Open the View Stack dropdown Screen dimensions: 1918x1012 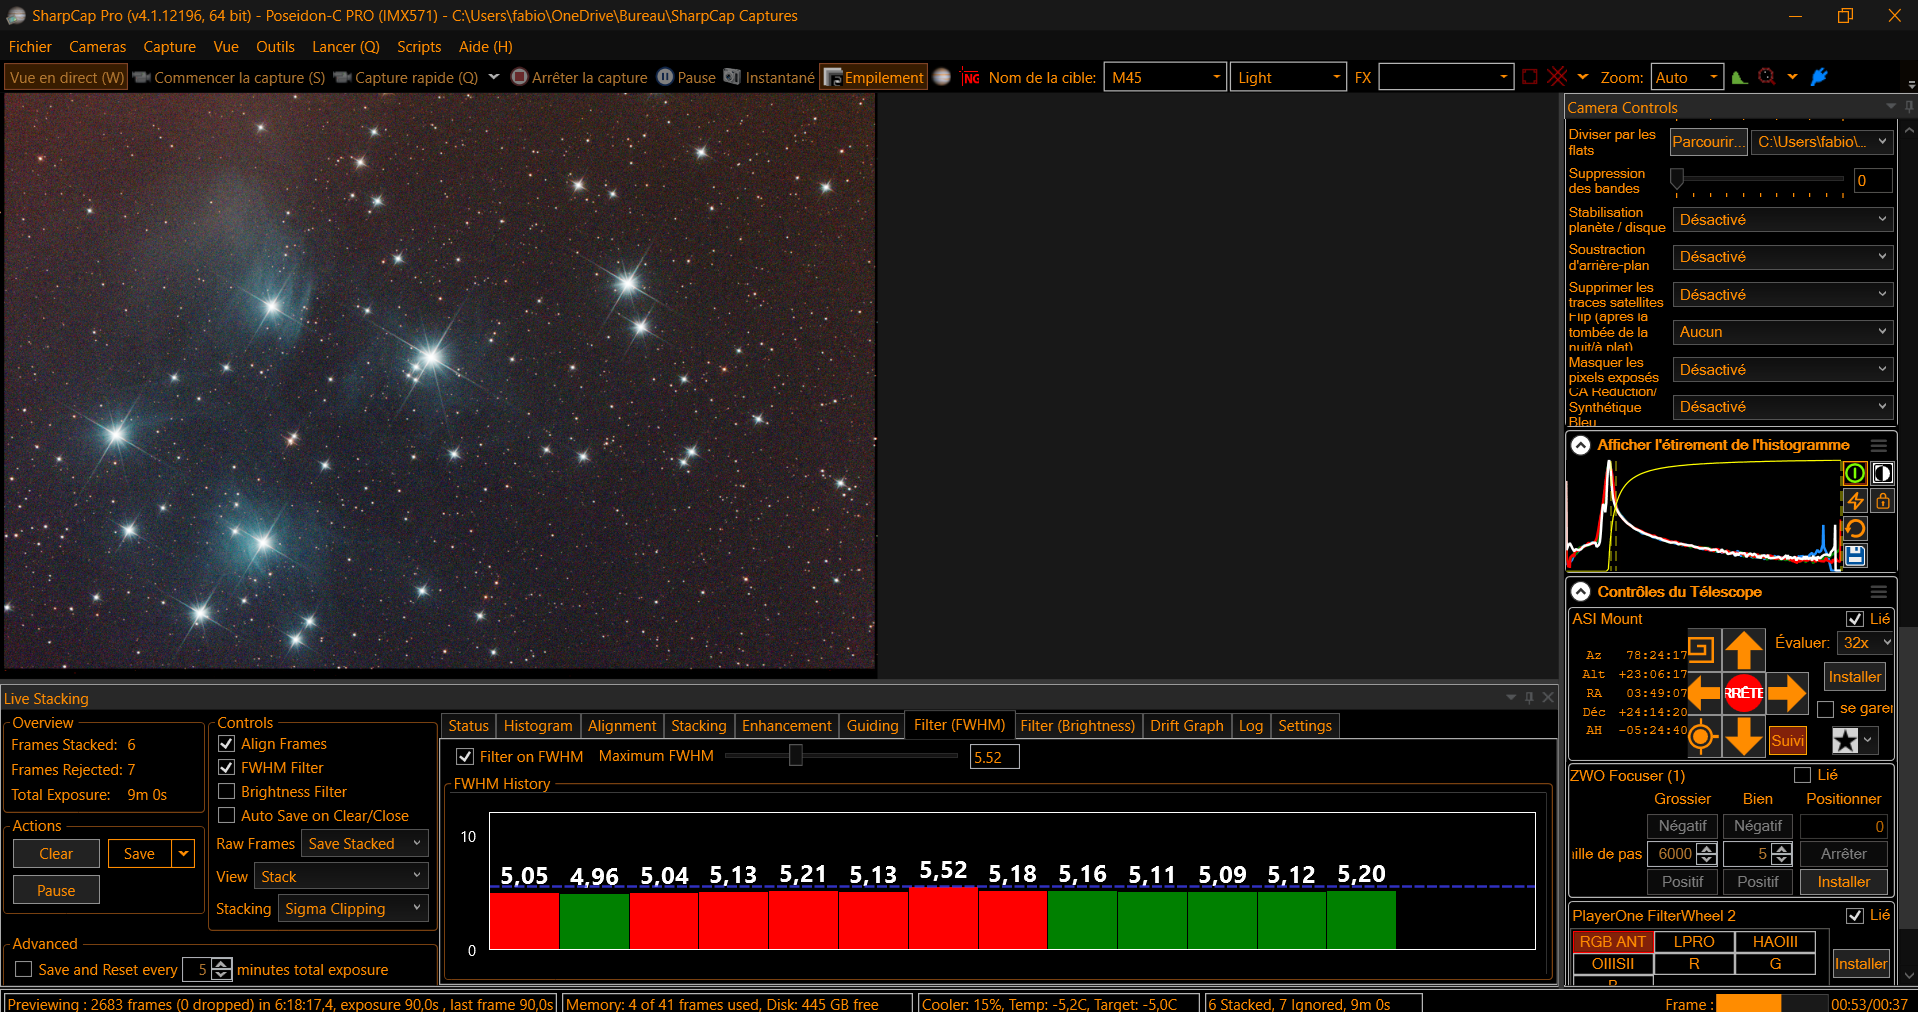(343, 876)
